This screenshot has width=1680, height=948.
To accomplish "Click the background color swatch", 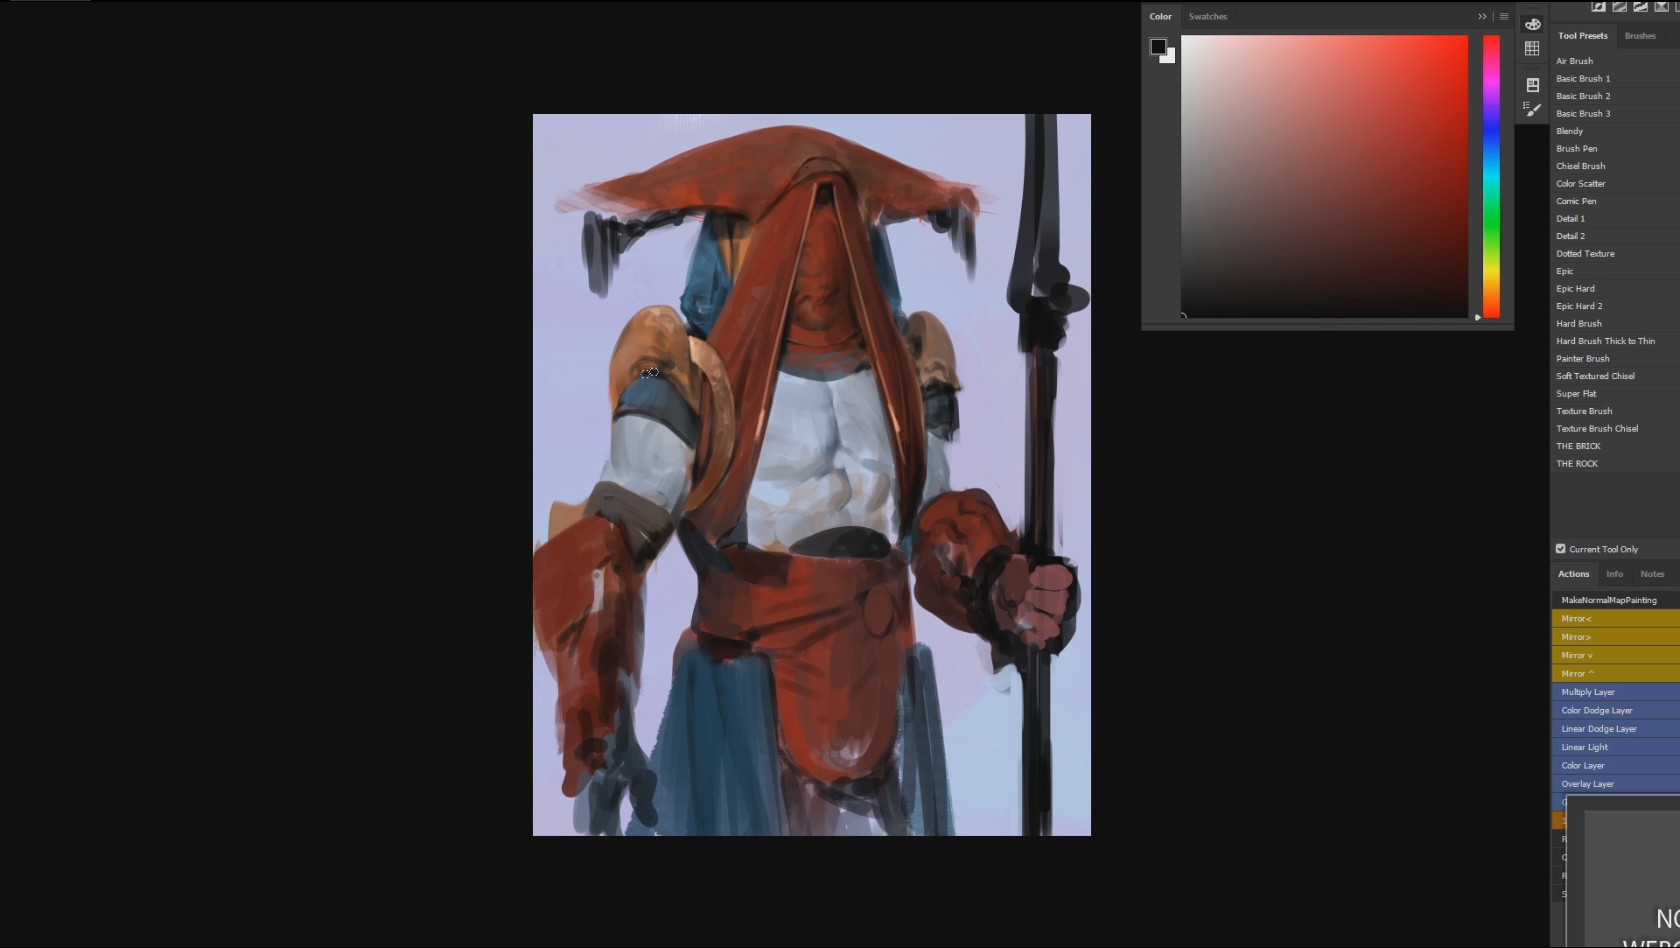I will click(1170, 58).
